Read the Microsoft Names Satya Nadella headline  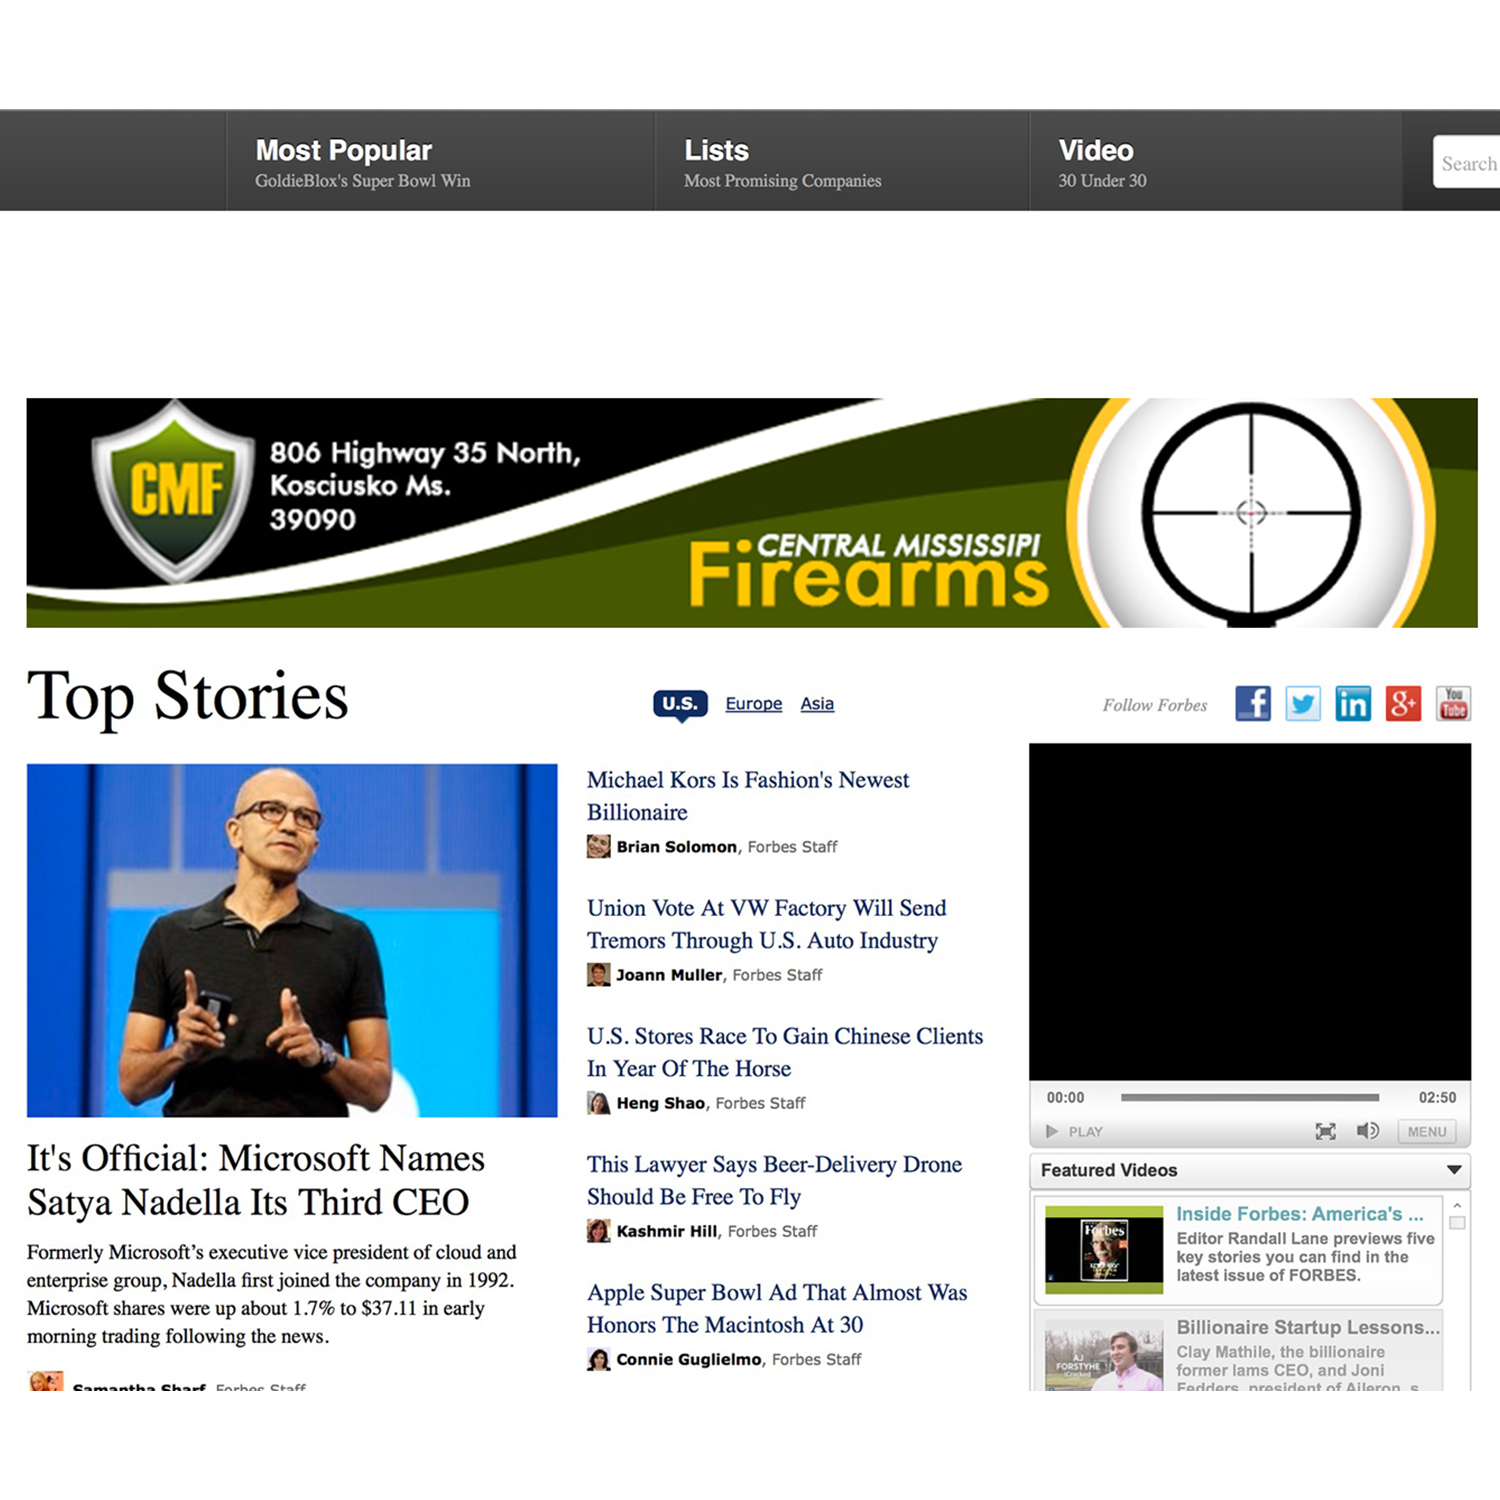(x=256, y=1180)
